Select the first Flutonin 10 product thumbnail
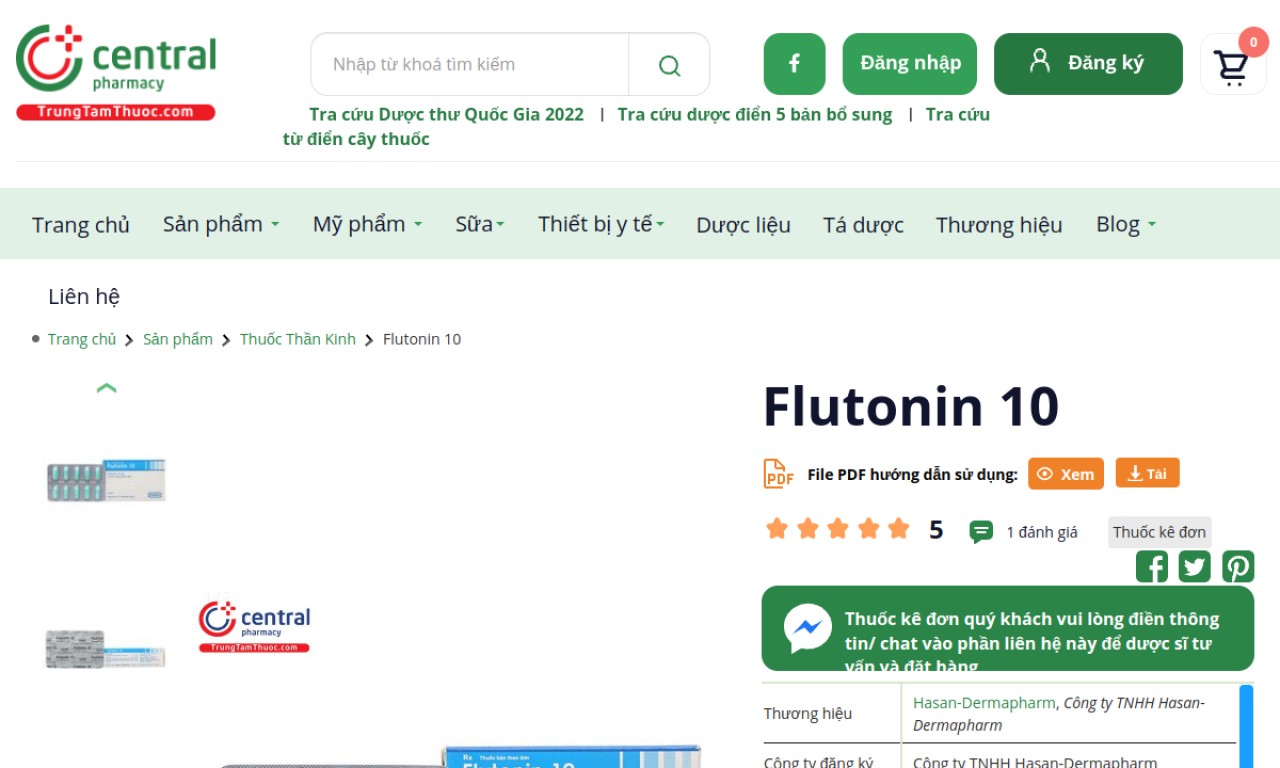This screenshot has height=768, width=1280. coord(106,480)
